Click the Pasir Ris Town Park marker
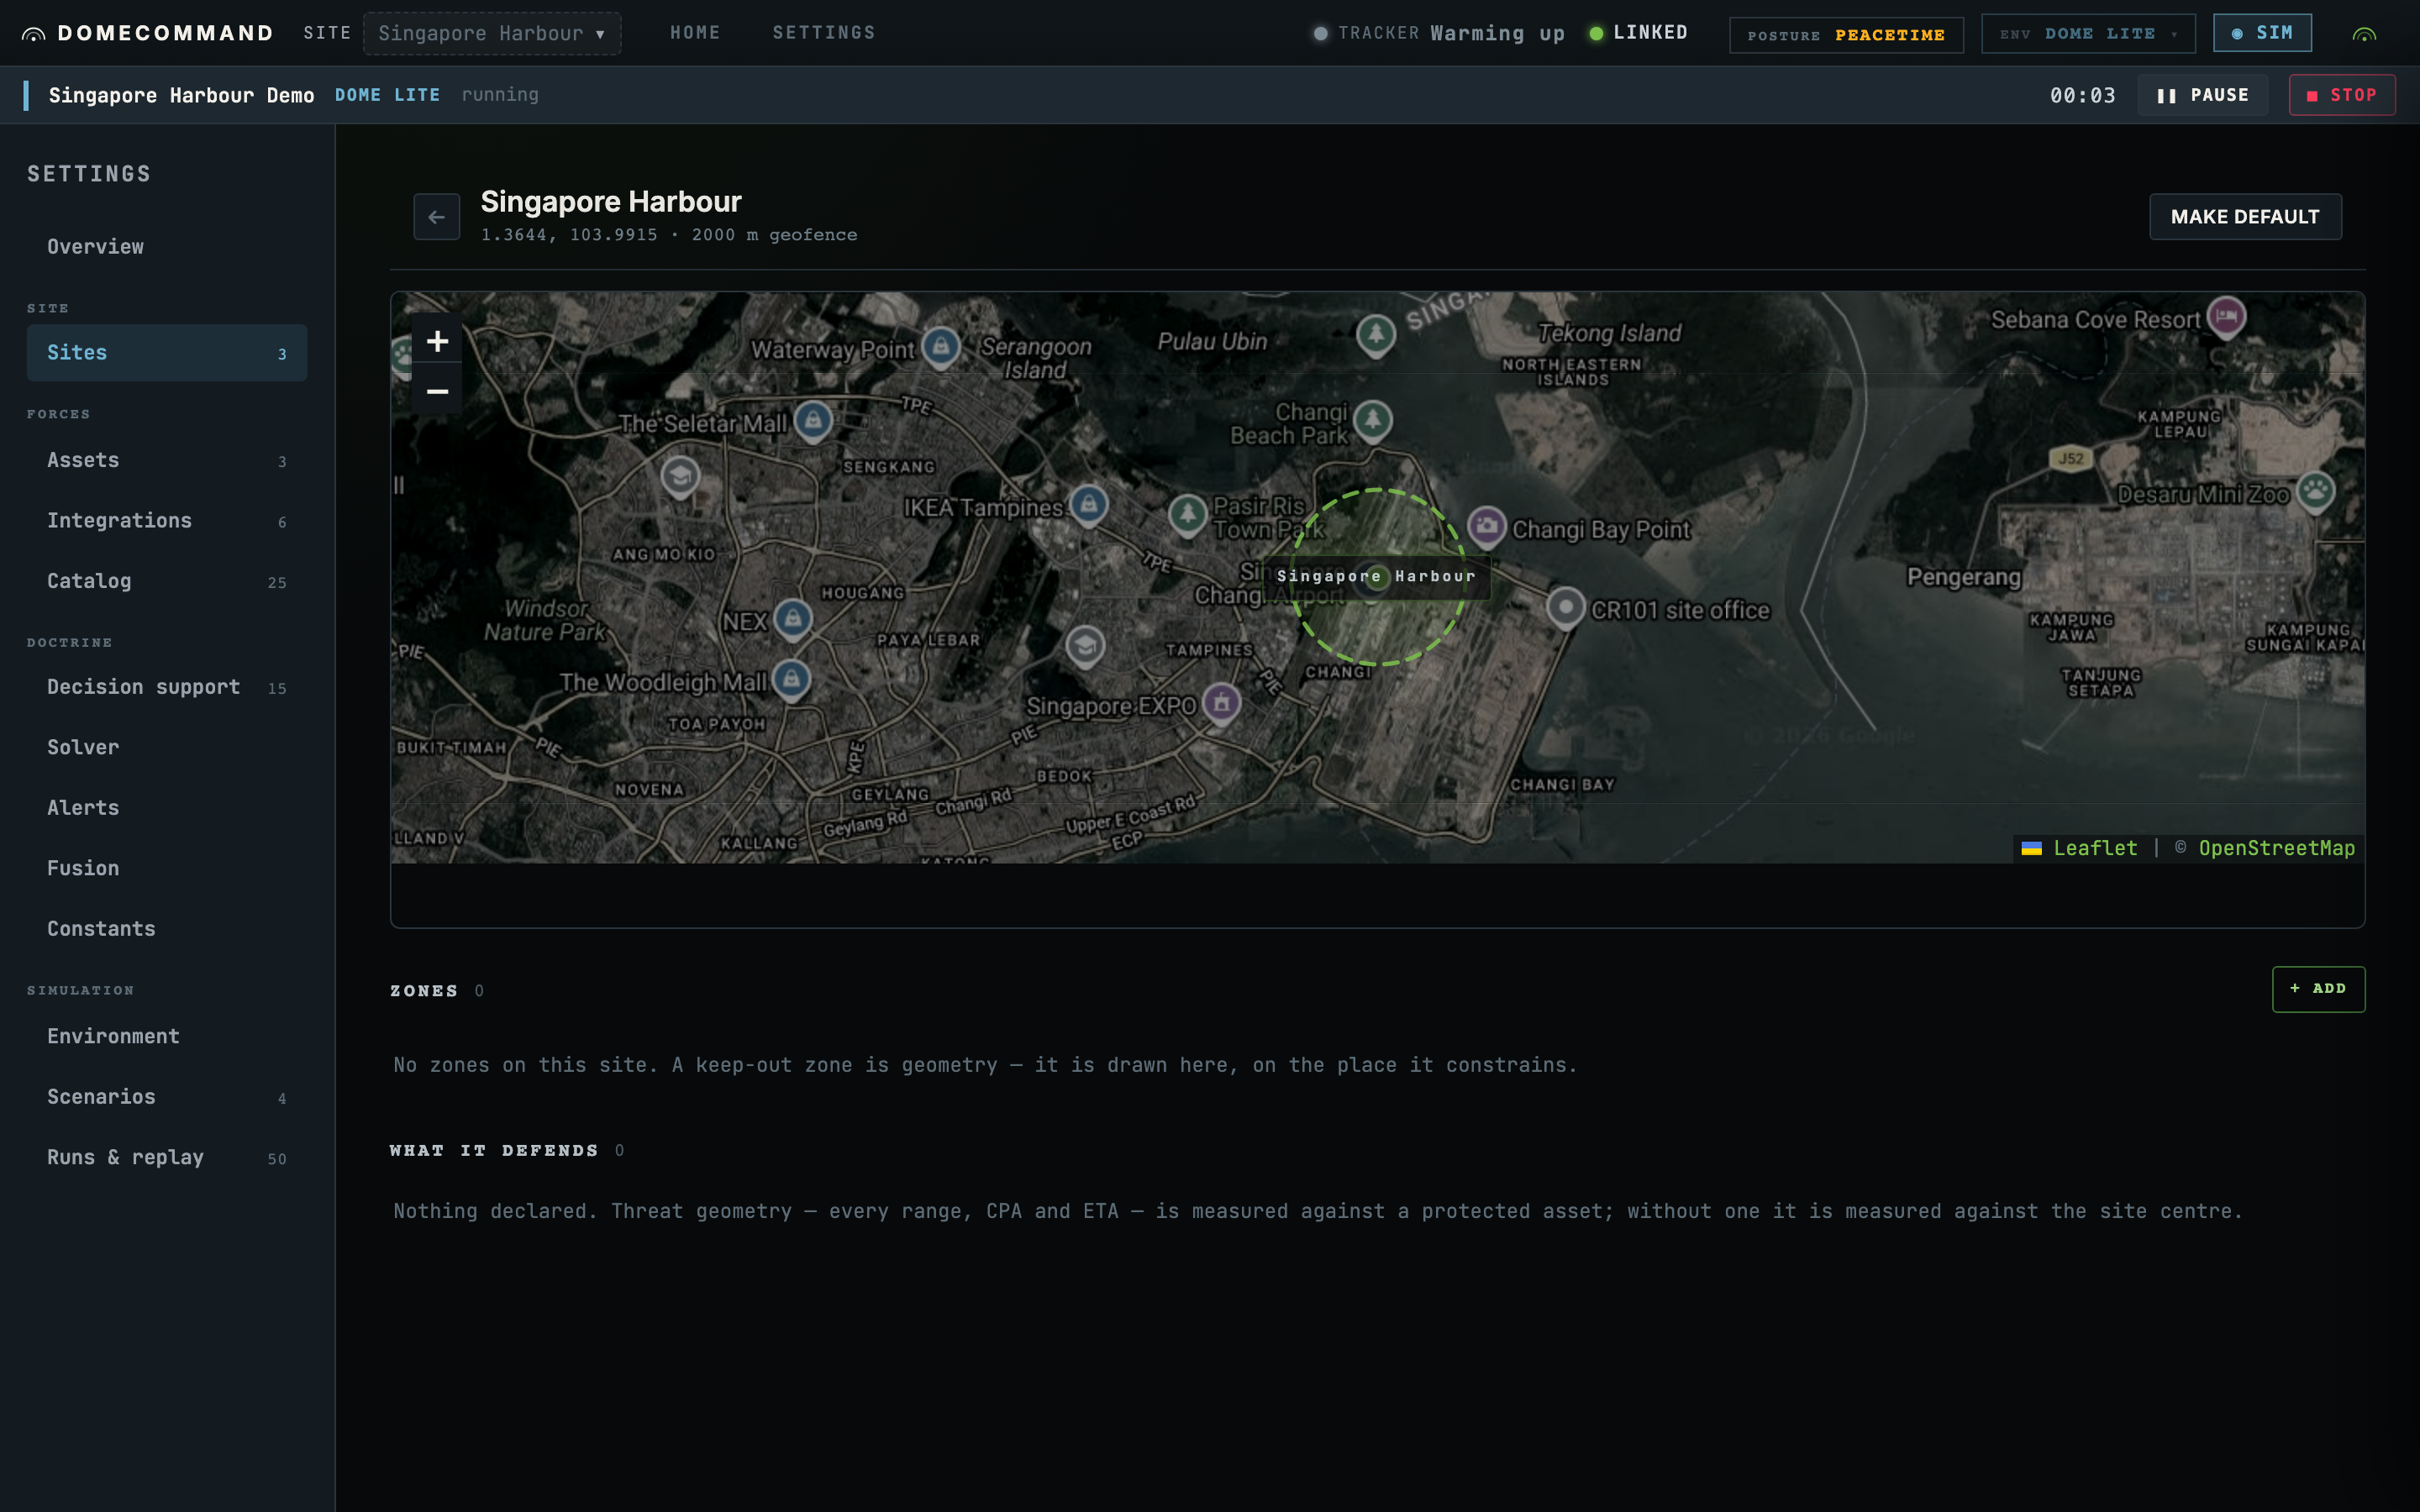 (x=1187, y=515)
